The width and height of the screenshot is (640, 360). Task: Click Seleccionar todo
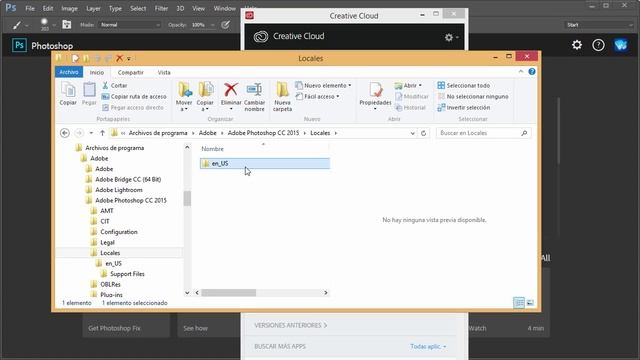pos(464,85)
